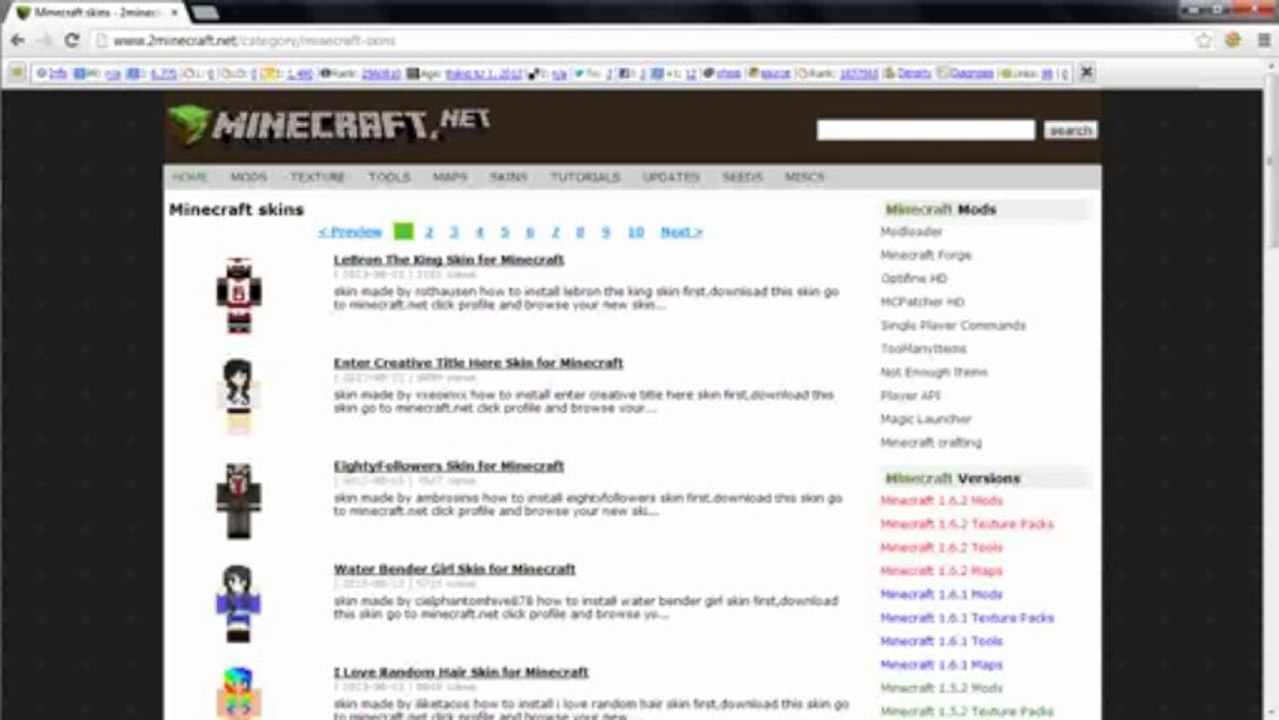This screenshot has width=1279, height=720.
Task: Open Water Bender Girl Skin post
Action: pos(454,569)
